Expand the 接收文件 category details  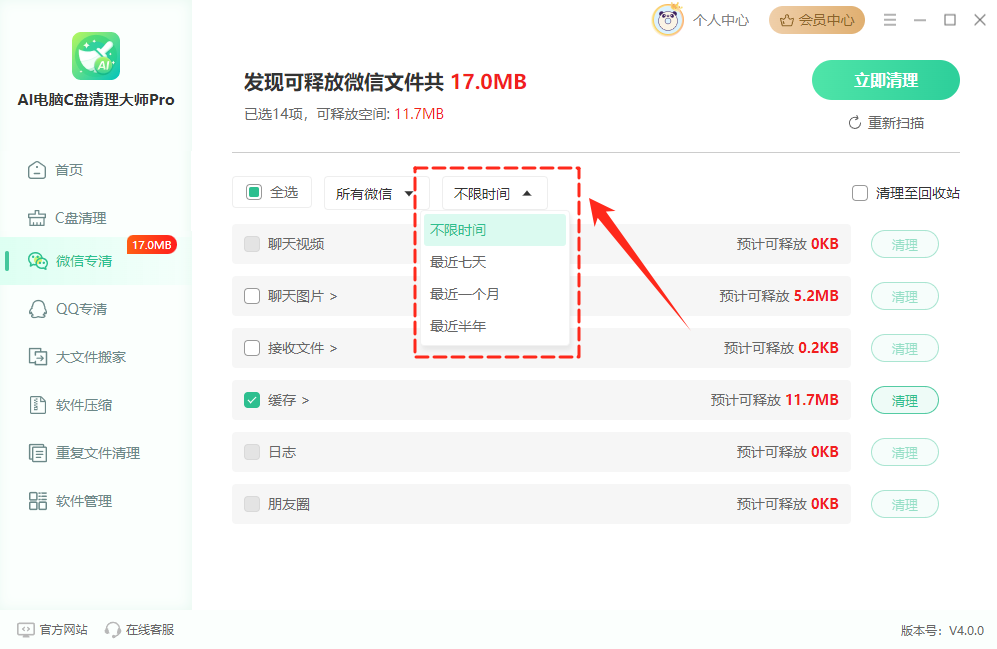click(x=333, y=348)
